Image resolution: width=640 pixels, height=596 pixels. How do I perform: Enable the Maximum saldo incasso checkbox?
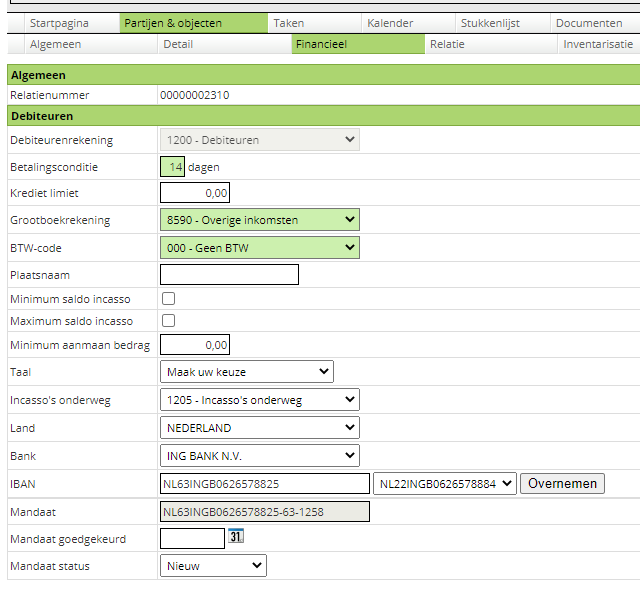tap(169, 321)
